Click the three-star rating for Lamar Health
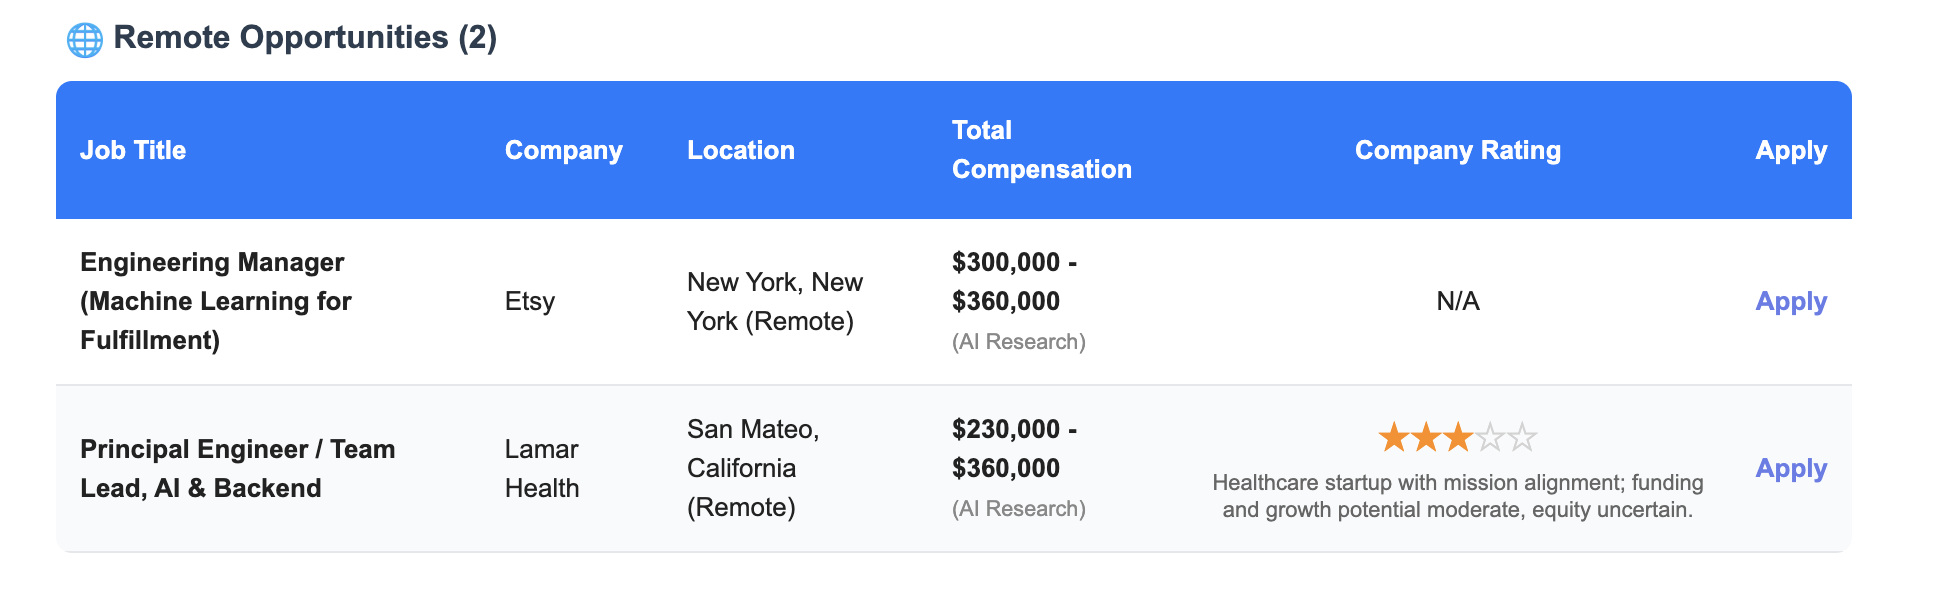This screenshot has width=1942, height=602. tap(1457, 437)
